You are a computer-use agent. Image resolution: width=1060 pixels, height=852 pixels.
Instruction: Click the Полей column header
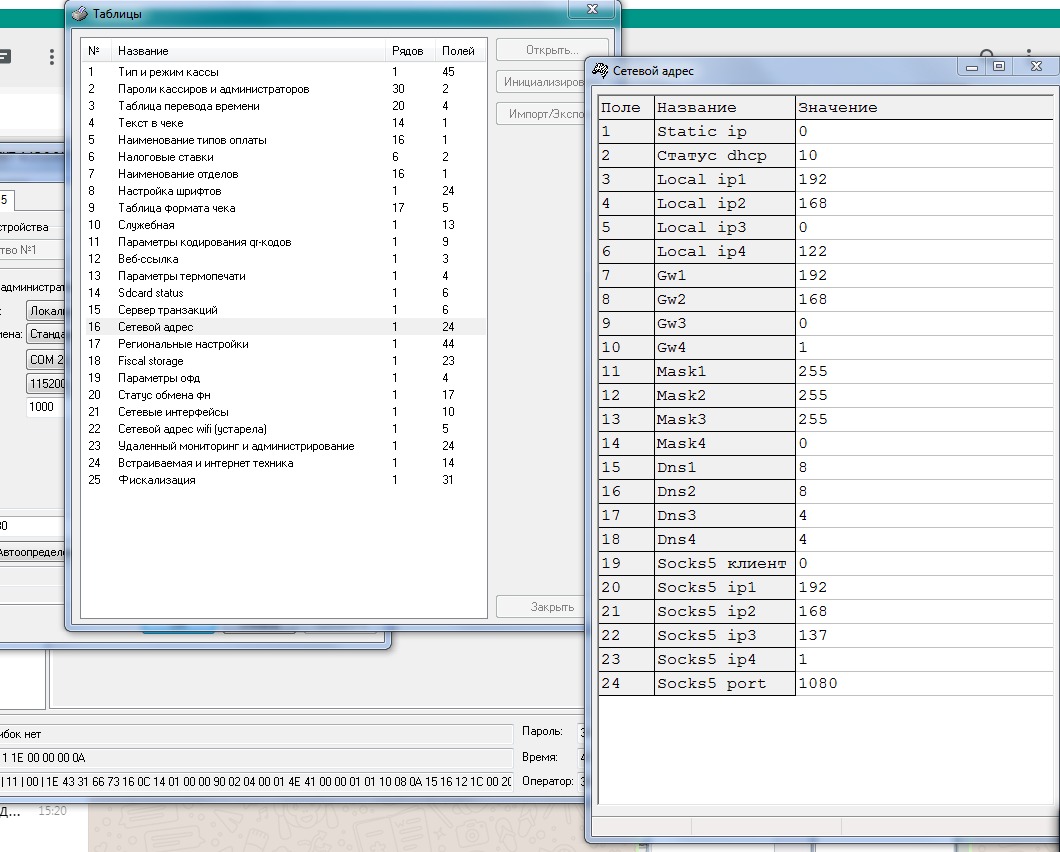(x=458, y=51)
